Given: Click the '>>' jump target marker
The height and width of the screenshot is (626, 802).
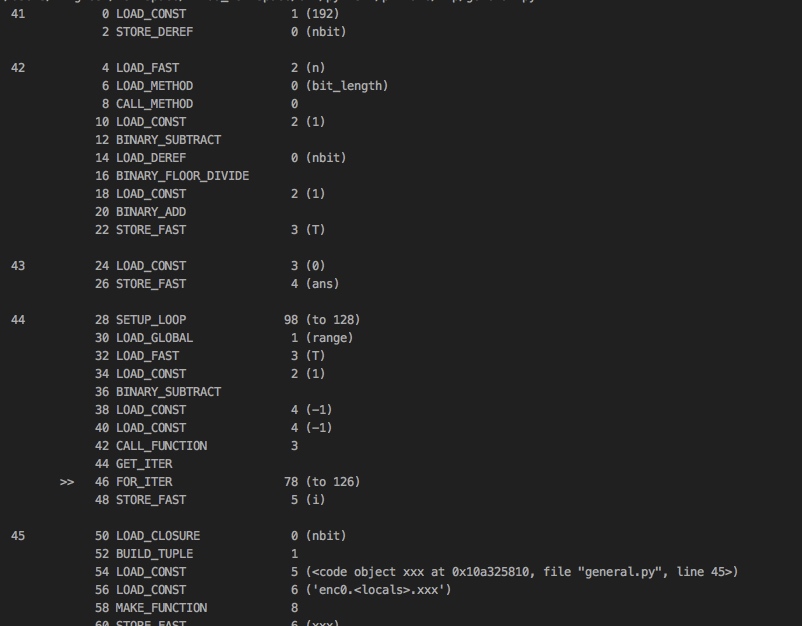Looking at the screenshot, I should [x=67, y=482].
